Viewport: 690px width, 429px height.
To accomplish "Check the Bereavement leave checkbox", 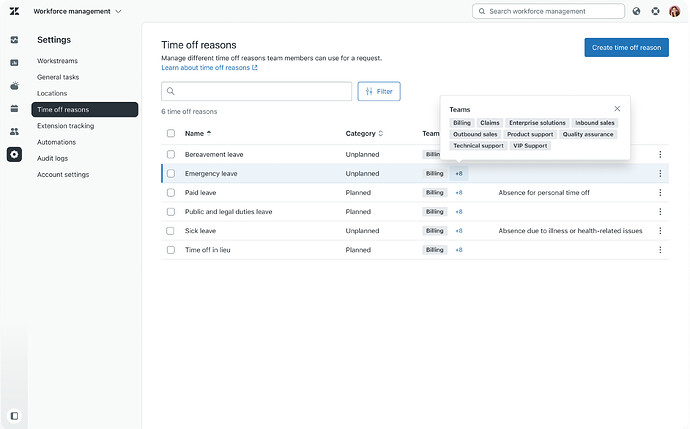I will pyautogui.click(x=171, y=154).
